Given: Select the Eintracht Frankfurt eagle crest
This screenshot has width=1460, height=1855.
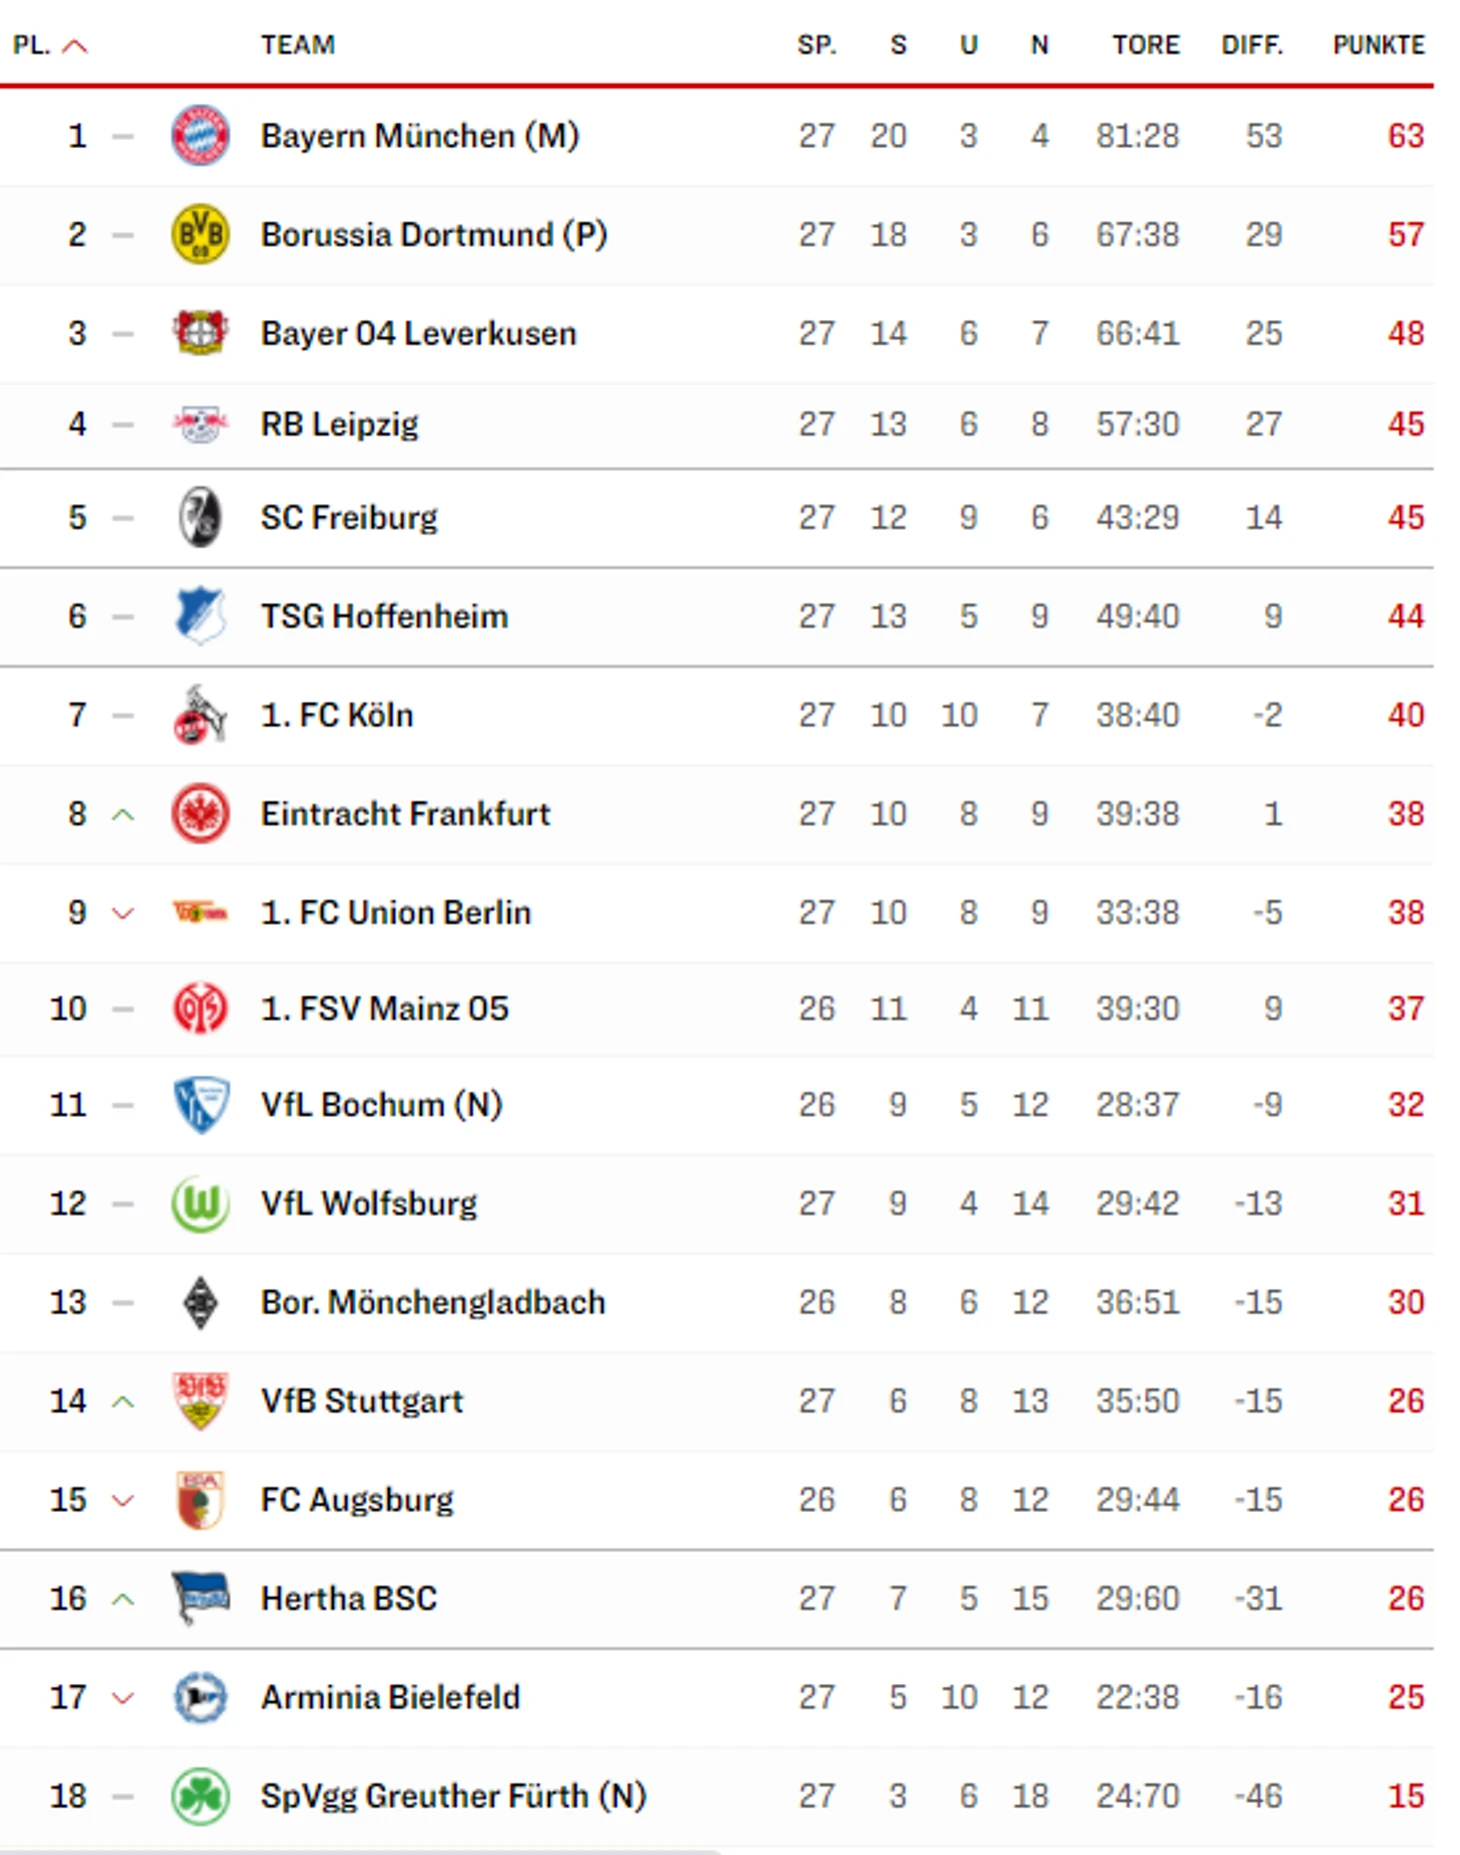Looking at the screenshot, I should coord(200,813).
